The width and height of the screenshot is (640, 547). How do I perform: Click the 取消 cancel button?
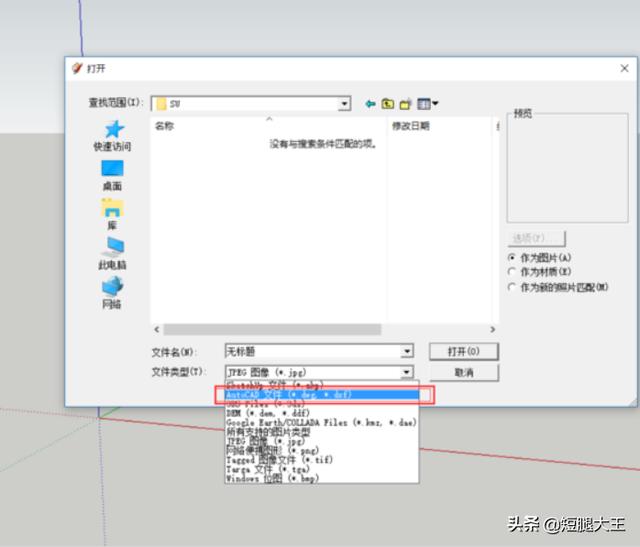[x=464, y=373]
